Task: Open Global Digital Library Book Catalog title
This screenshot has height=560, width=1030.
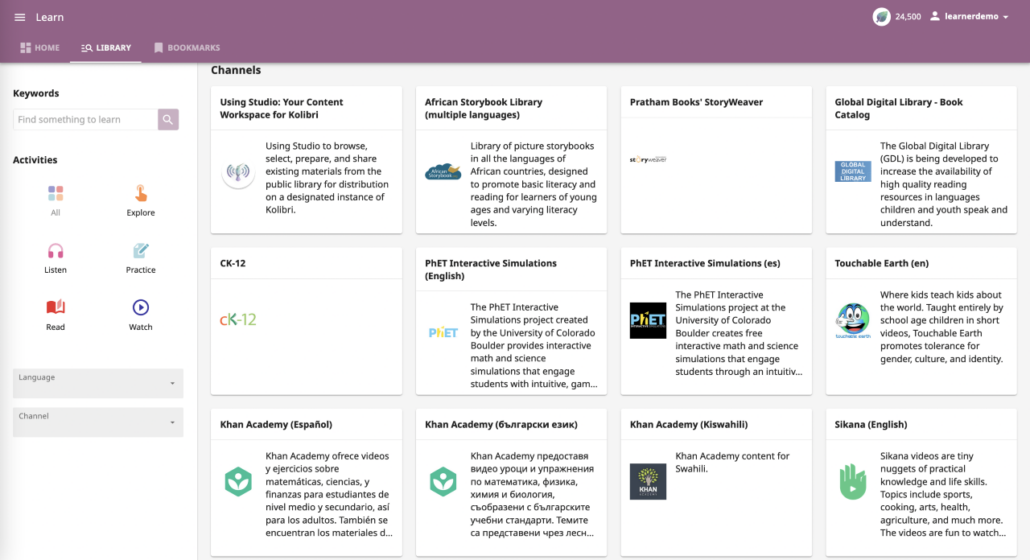Action: 899,108
